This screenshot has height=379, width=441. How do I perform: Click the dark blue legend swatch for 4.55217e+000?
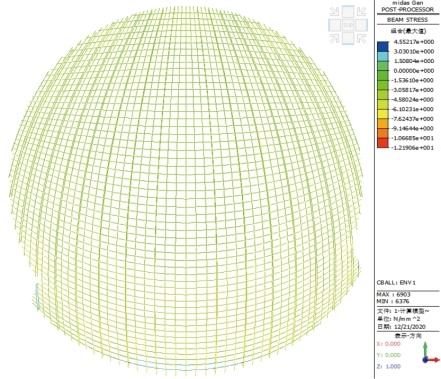click(383, 46)
